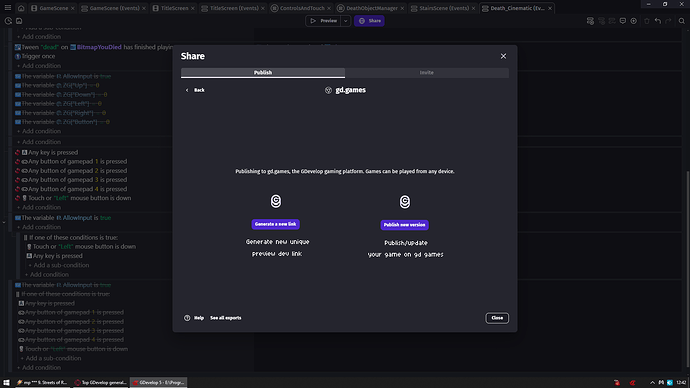Viewport: 690px width, 388px height.
Task: Collapse the event using left margin chevron
Action: pos(4,222)
